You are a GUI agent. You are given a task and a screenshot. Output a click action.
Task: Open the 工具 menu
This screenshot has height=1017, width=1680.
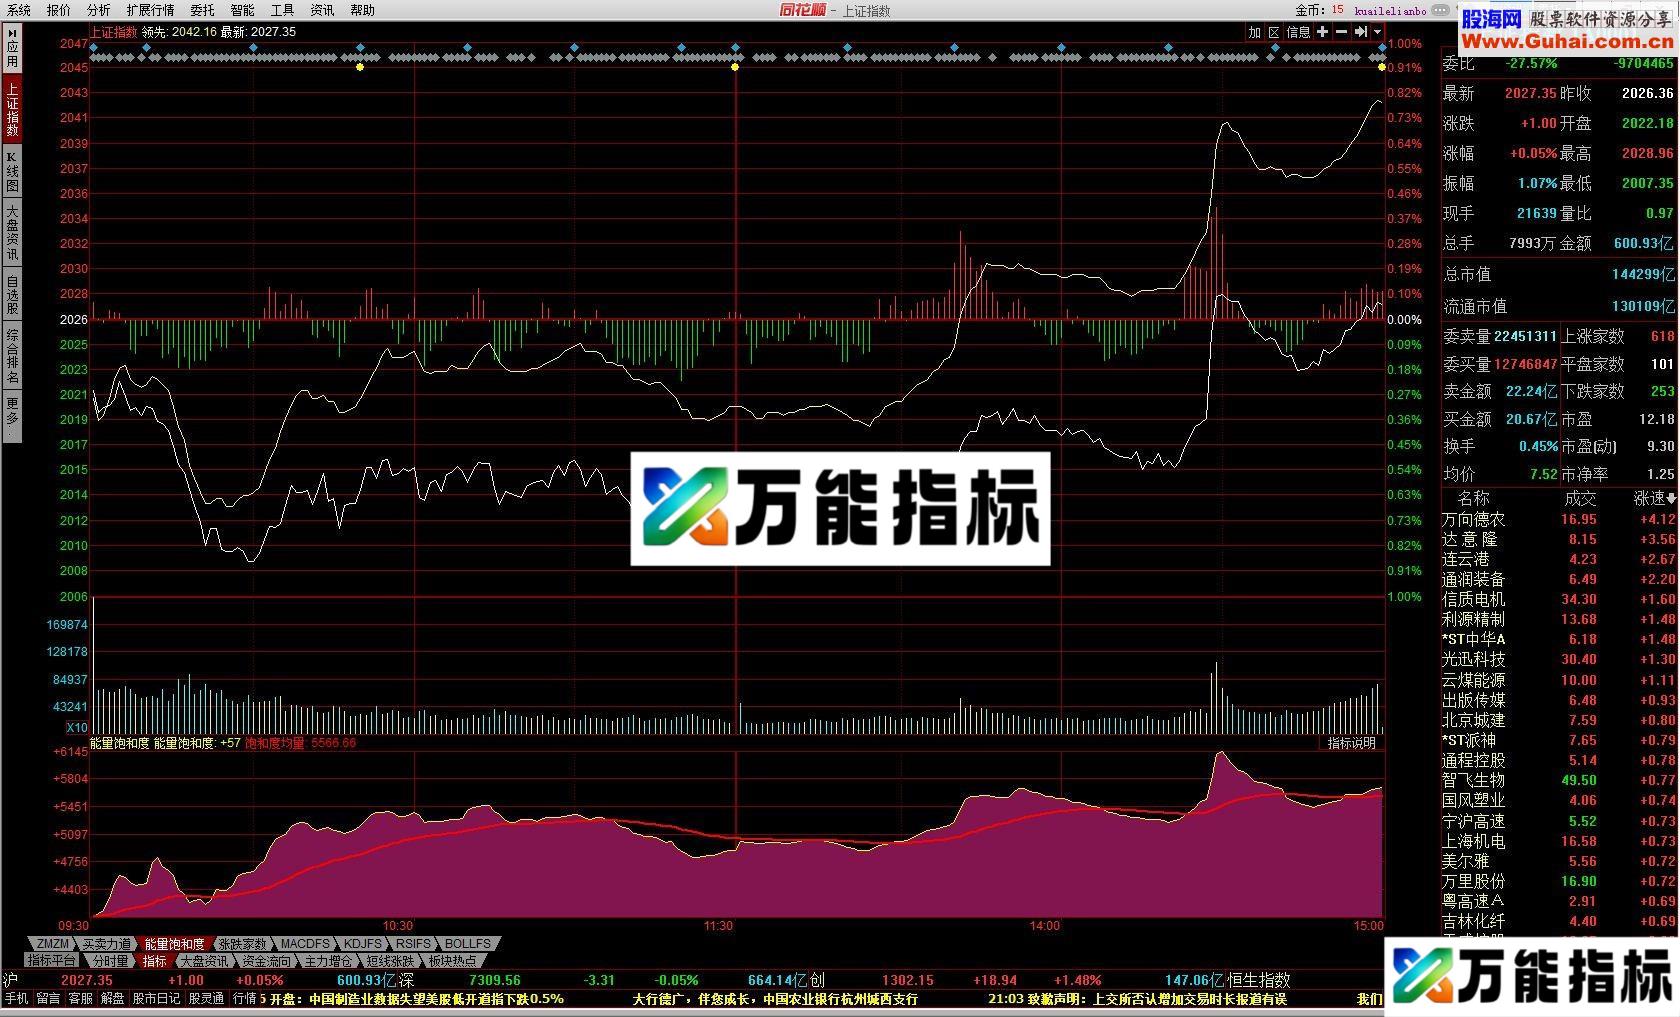(x=281, y=10)
